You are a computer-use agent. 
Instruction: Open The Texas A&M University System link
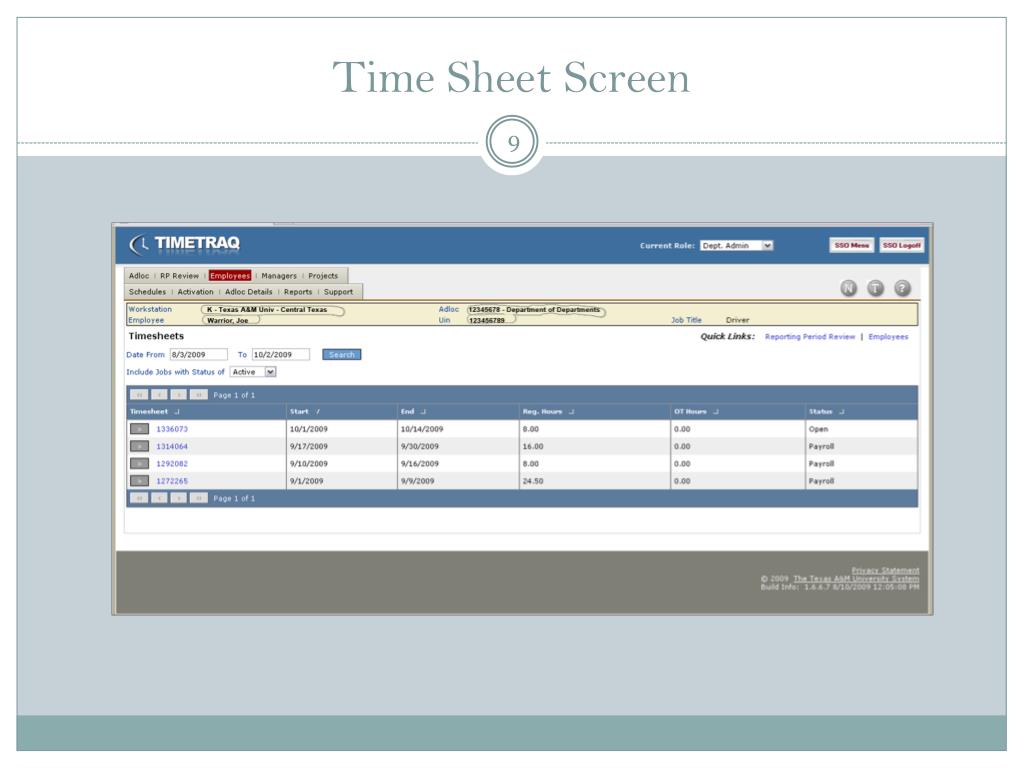(x=856, y=579)
